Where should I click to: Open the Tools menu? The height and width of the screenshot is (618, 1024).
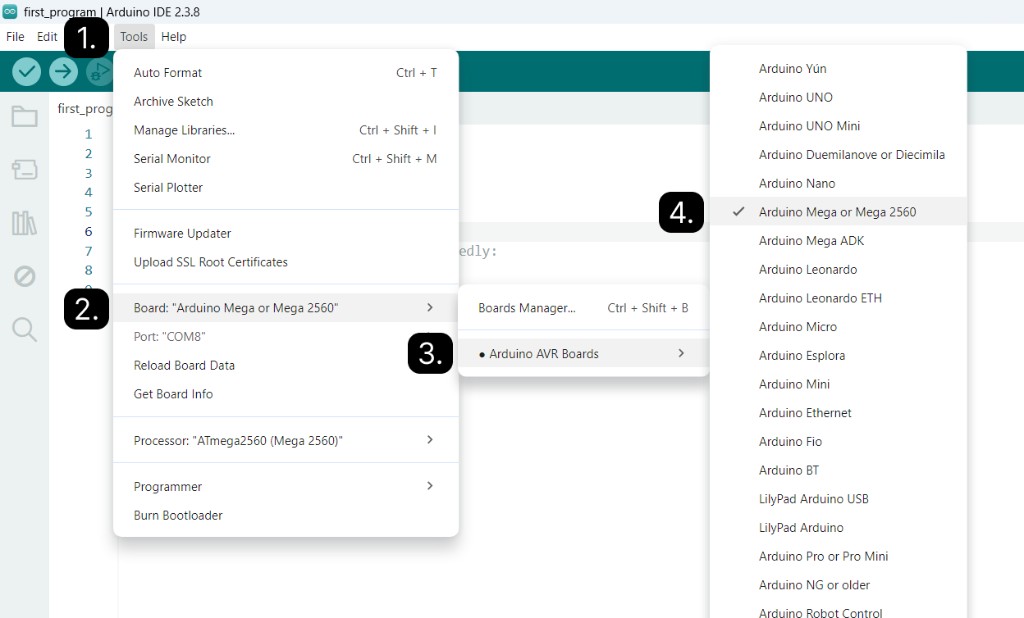[x=134, y=37]
